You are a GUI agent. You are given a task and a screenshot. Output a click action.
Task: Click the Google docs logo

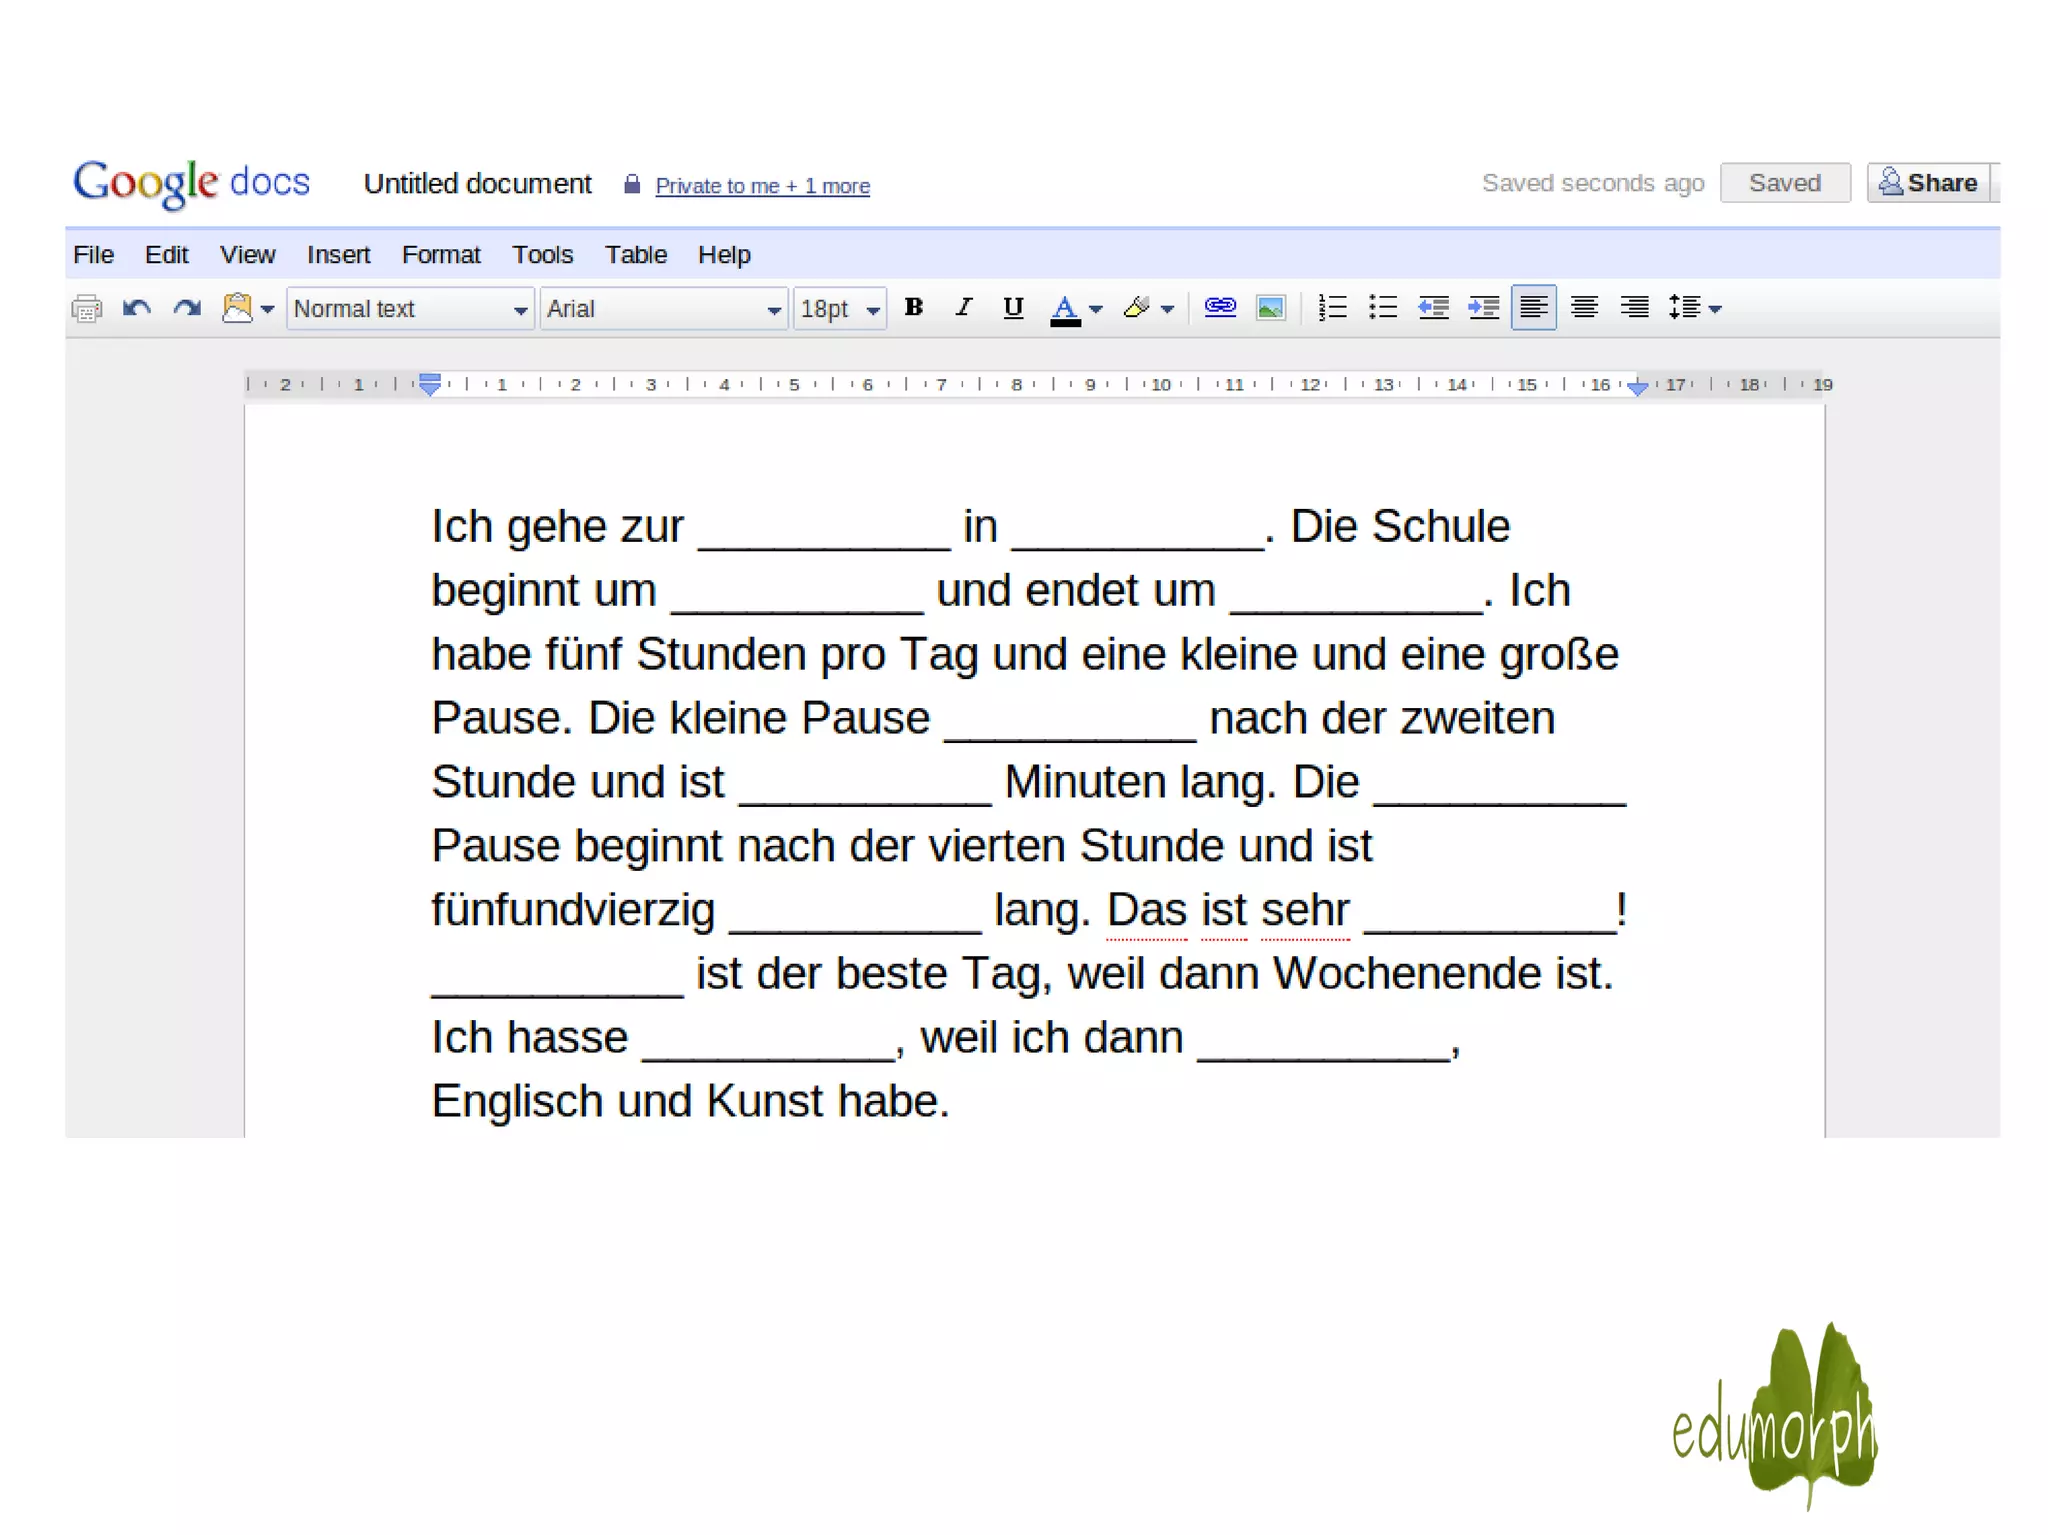coord(191,183)
